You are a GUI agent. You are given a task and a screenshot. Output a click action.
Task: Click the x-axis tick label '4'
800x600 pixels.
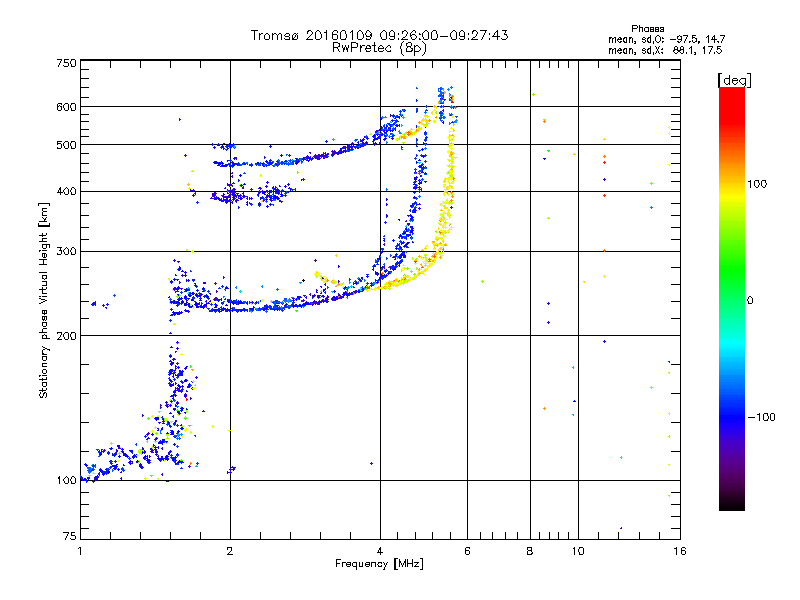tap(380, 551)
